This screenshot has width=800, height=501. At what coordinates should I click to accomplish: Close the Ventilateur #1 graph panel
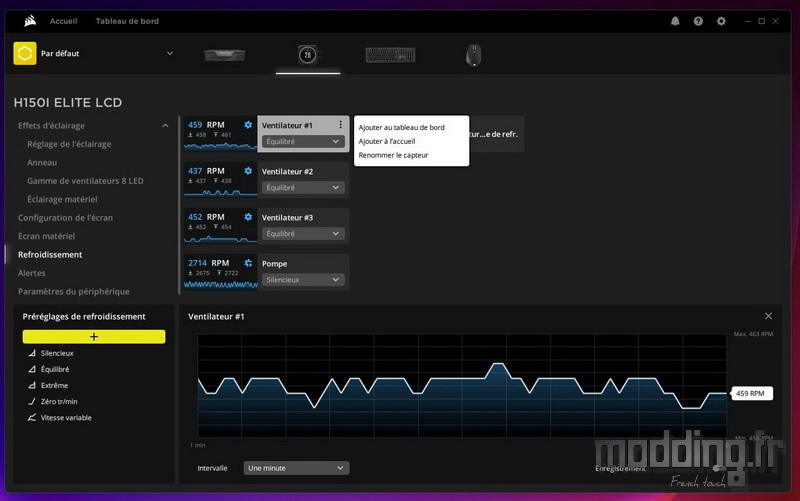(x=768, y=316)
